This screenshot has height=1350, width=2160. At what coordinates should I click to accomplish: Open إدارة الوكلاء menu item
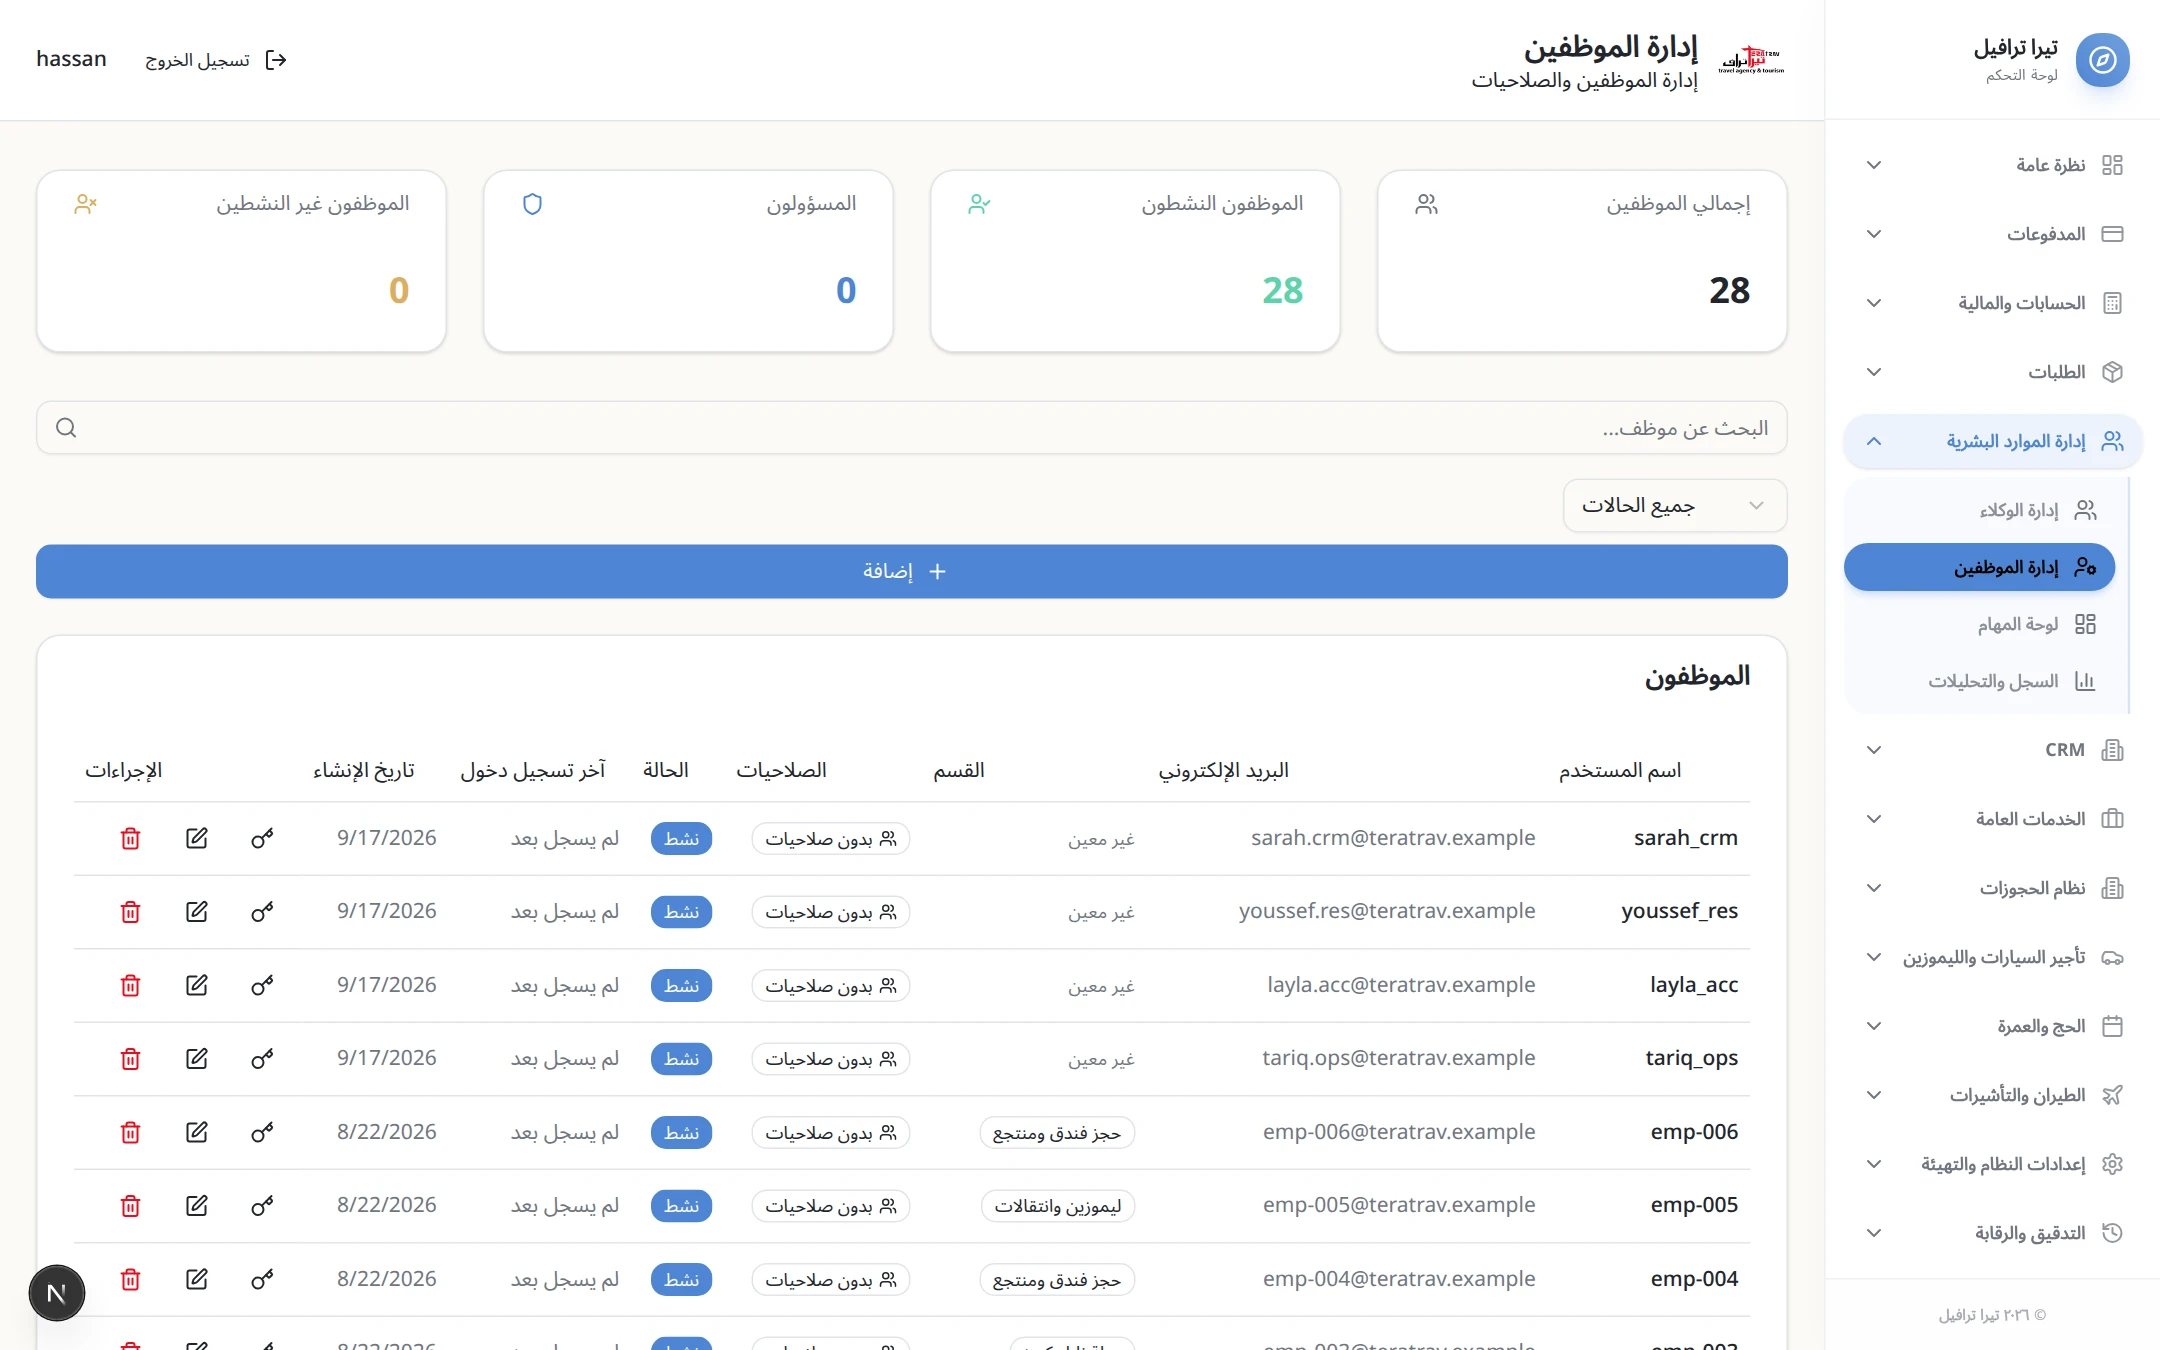pos(1980,510)
